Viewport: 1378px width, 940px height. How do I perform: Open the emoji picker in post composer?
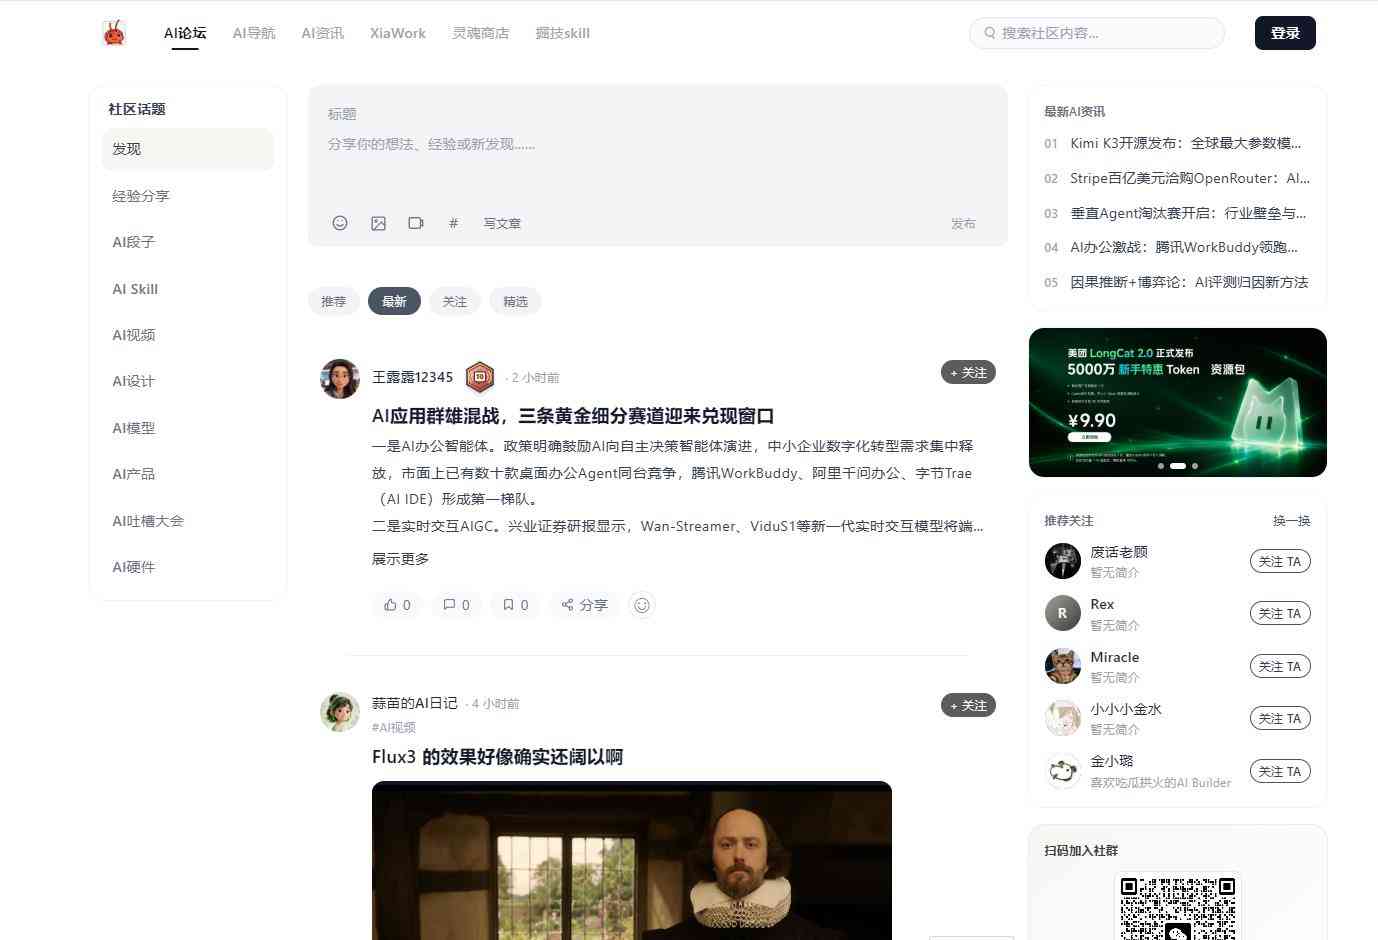(x=340, y=223)
